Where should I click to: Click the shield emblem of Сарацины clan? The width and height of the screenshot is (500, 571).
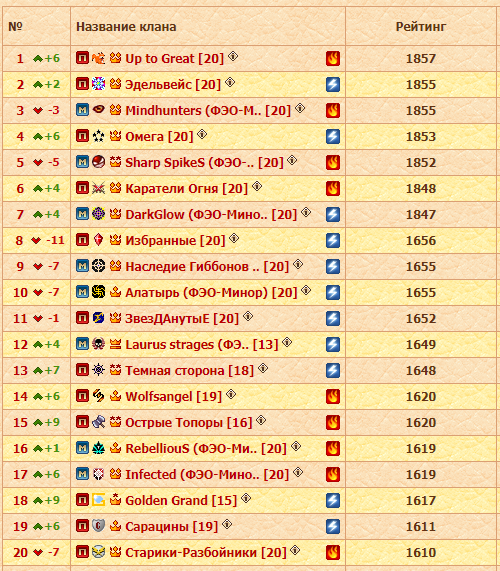point(98,526)
